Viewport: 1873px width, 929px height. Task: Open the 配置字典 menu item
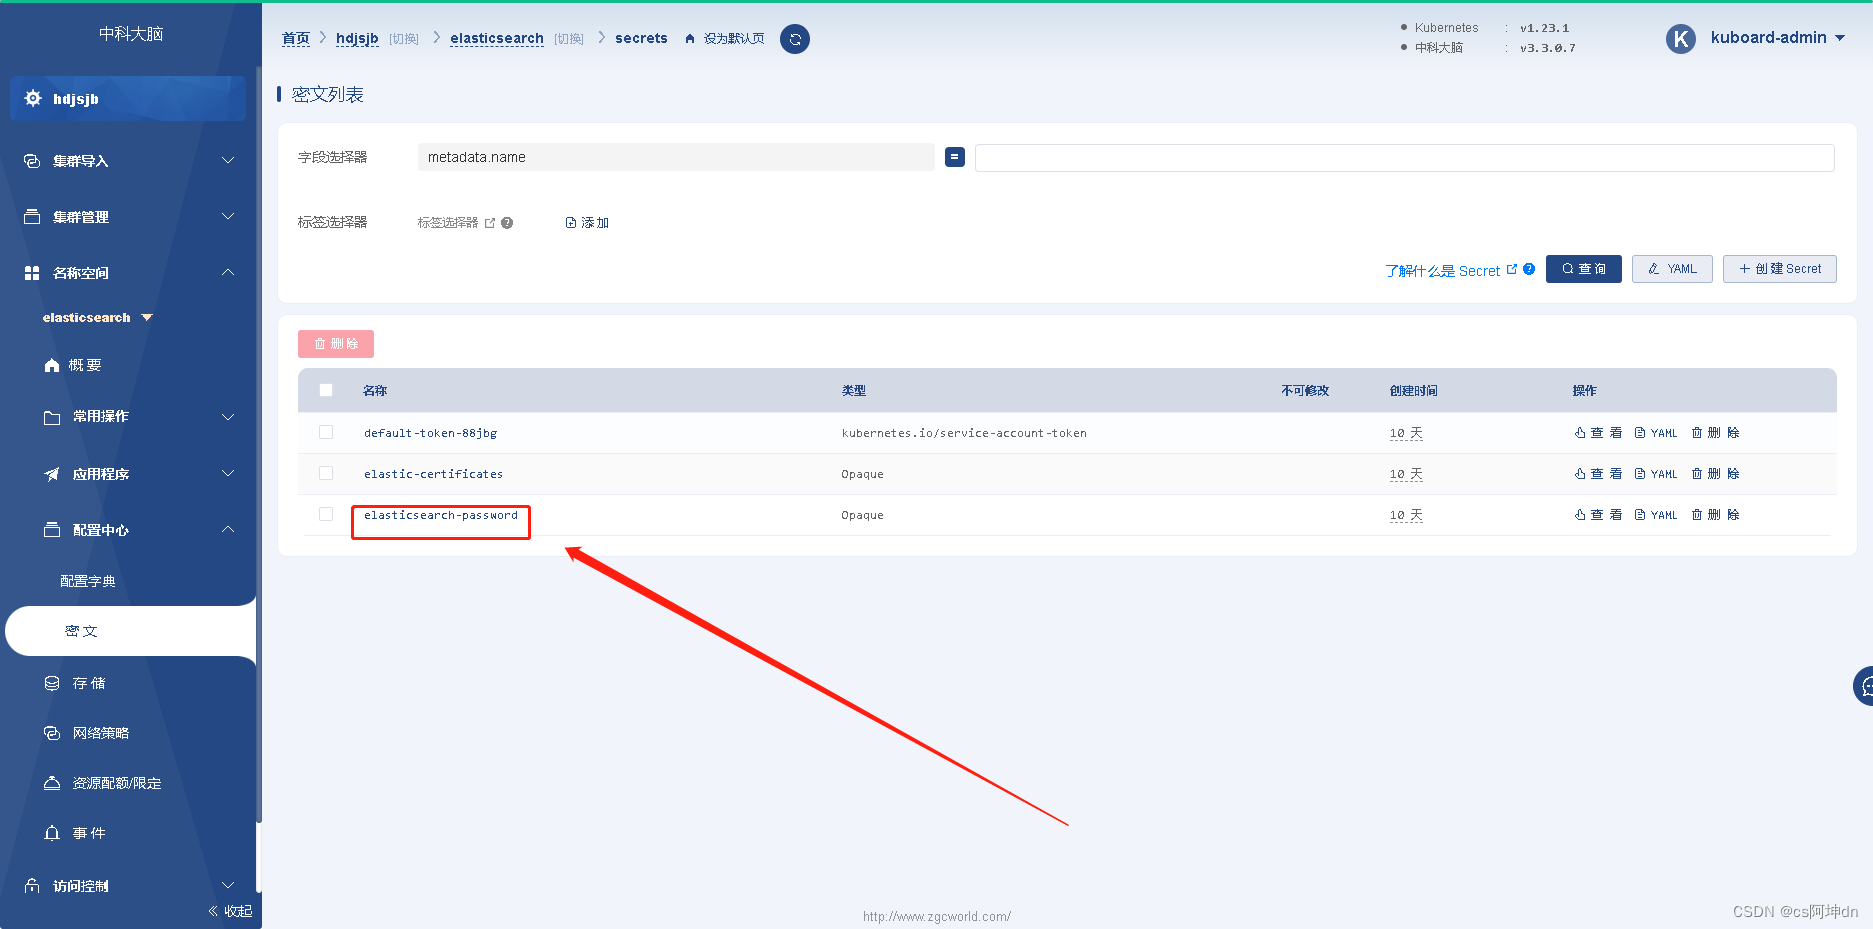coord(88,581)
